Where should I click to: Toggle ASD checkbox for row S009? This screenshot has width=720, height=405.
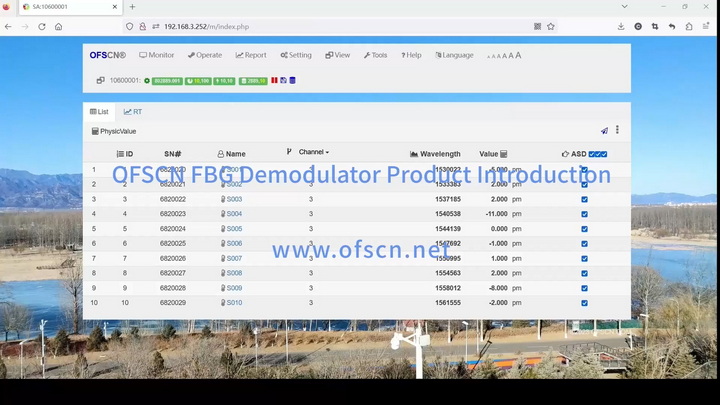pos(584,288)
